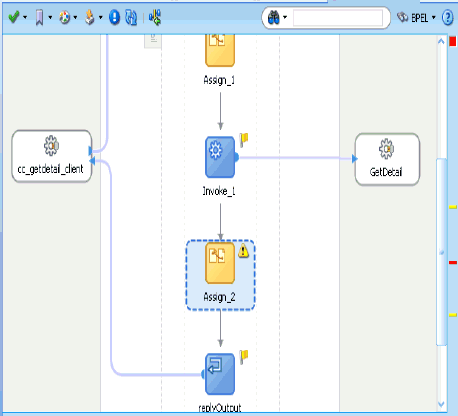458x416 pixels.
Task: Select the Invoke_1 activity icon
Action: 220,157
